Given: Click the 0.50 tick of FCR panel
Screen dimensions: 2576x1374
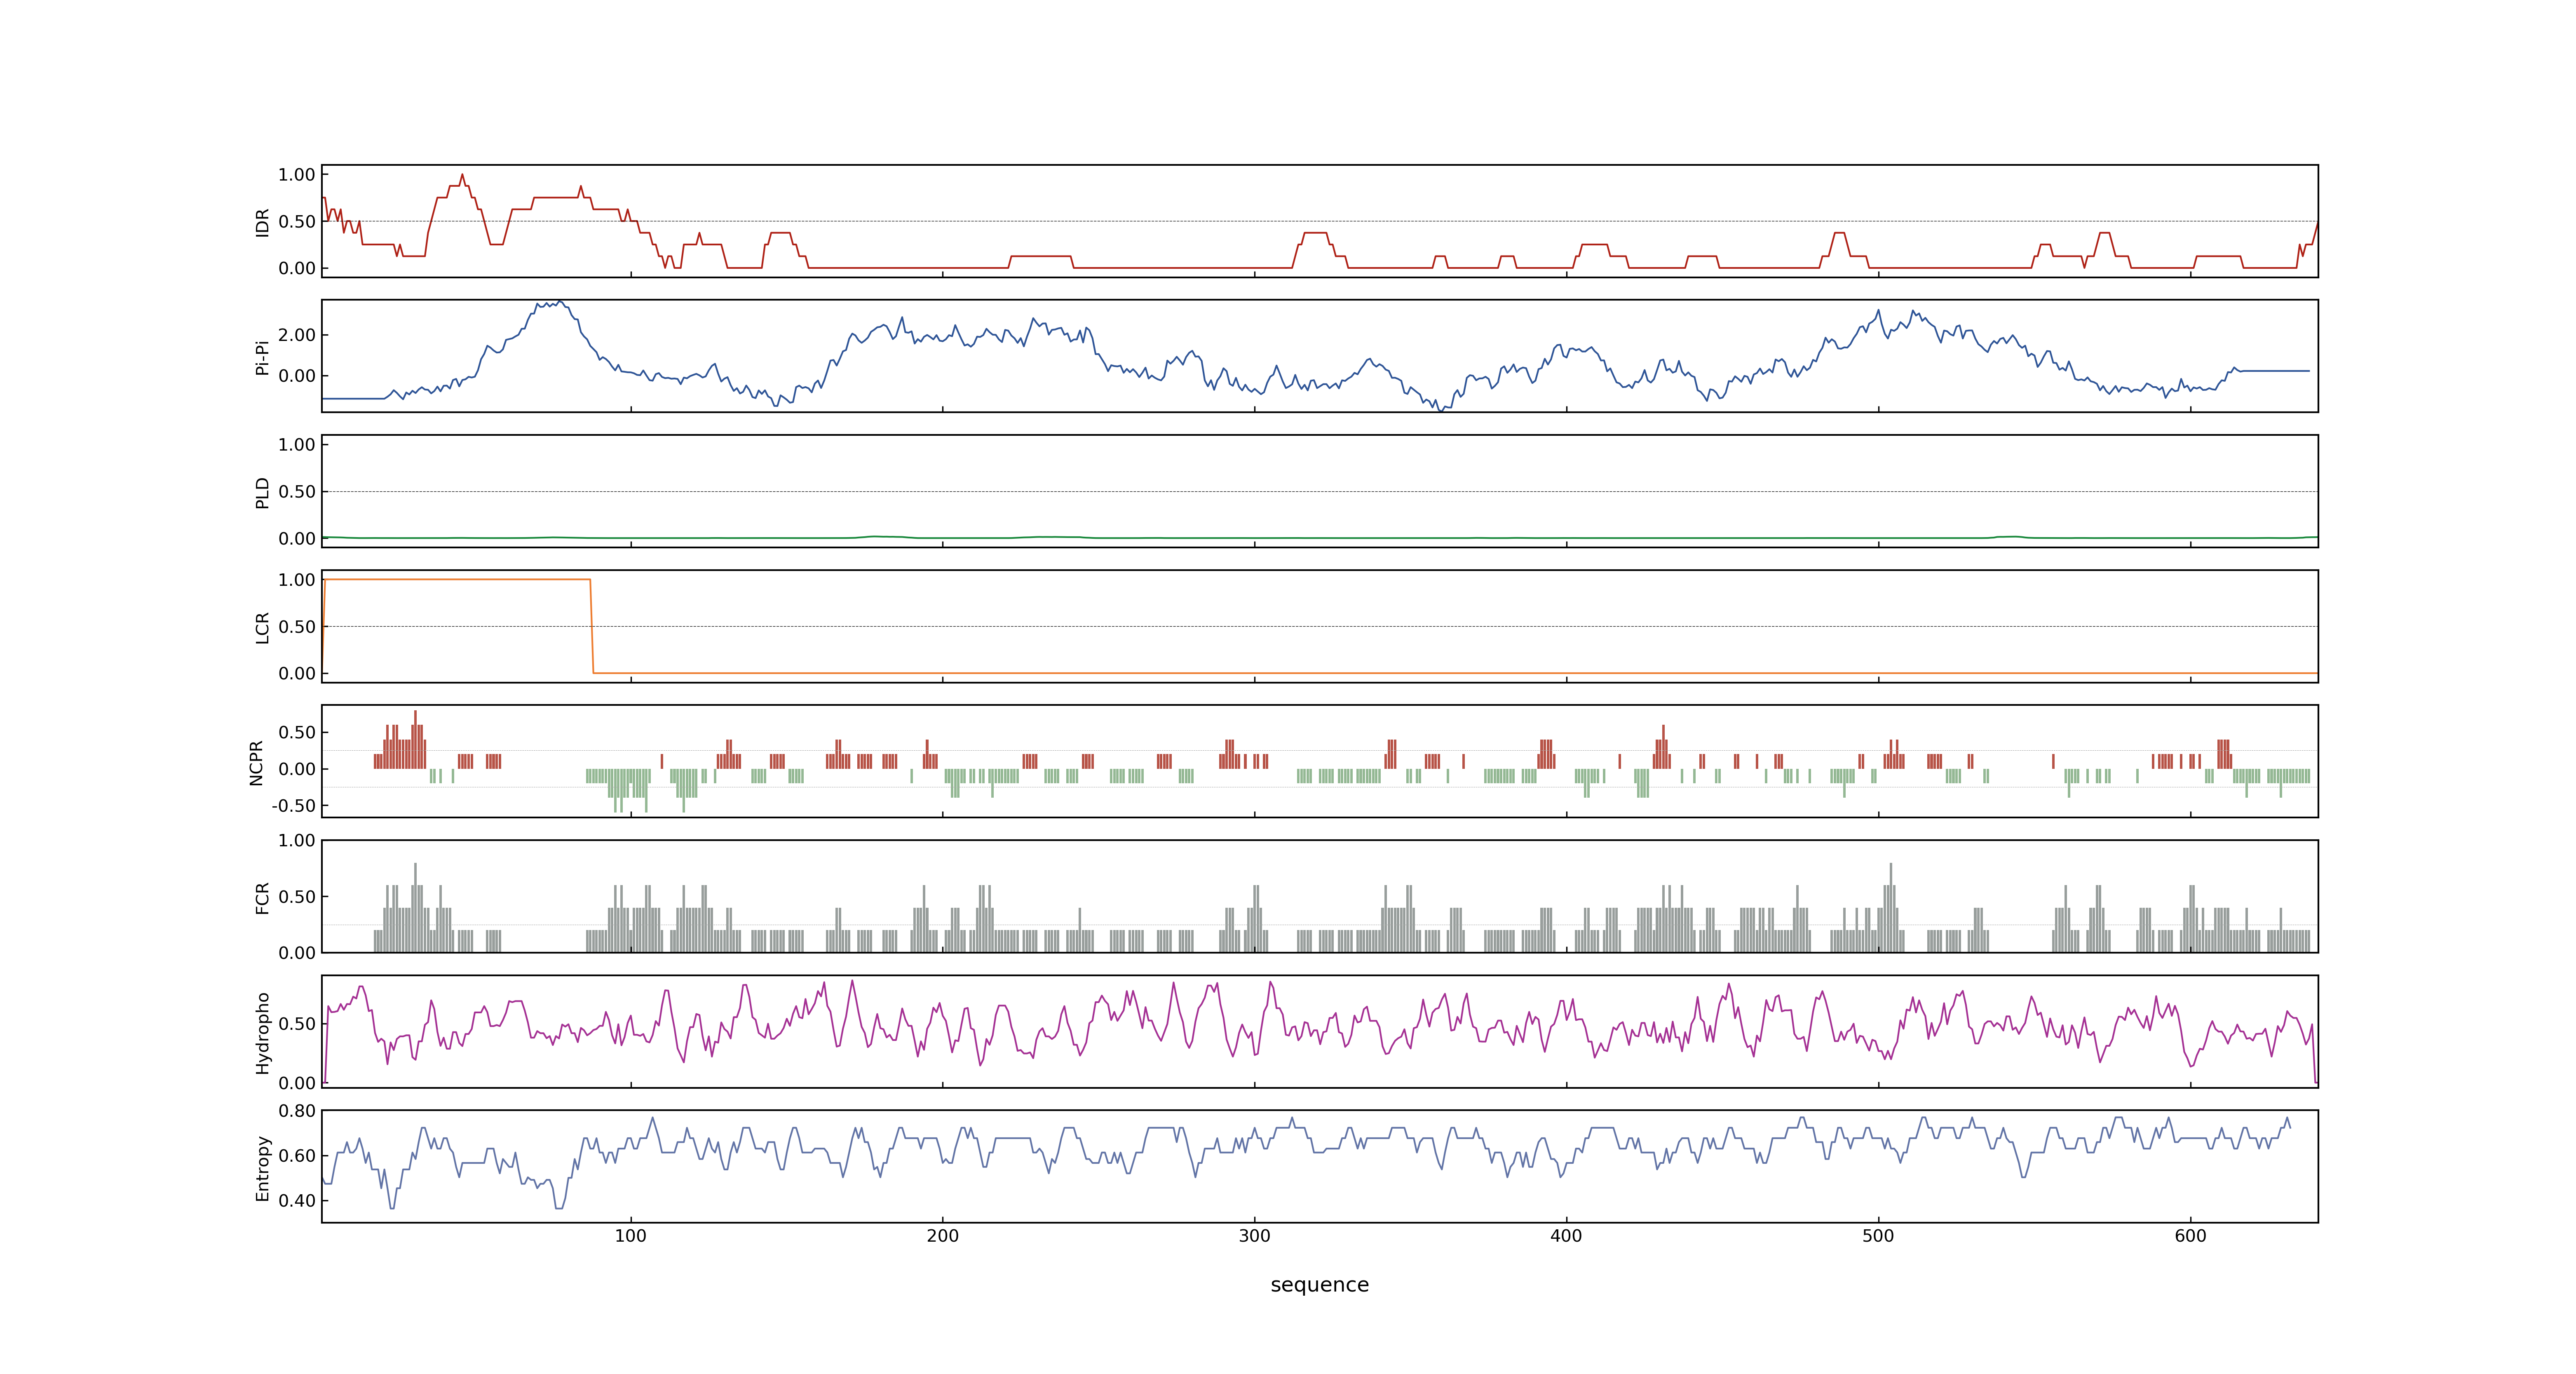Looking at the screenshot, I should click(297, 897).
